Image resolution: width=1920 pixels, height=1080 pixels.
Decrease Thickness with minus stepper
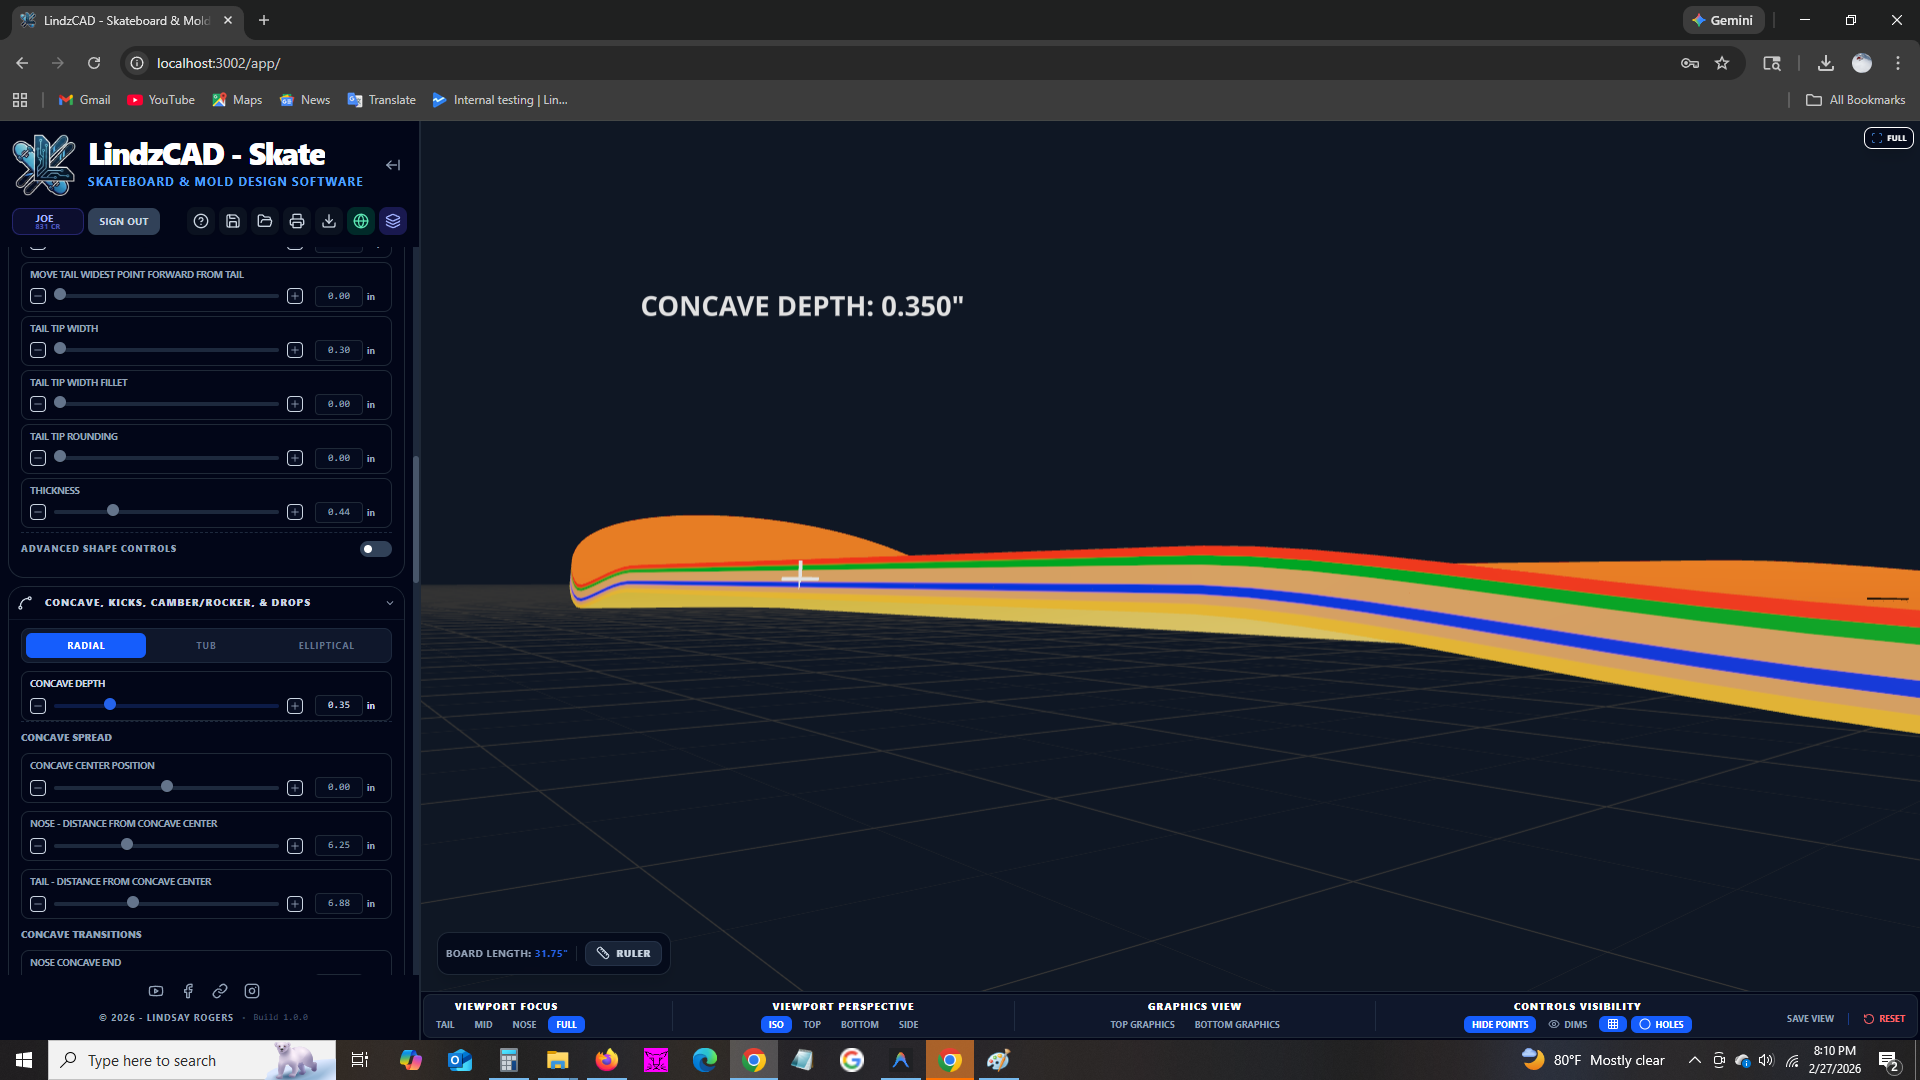pos(38,512)
